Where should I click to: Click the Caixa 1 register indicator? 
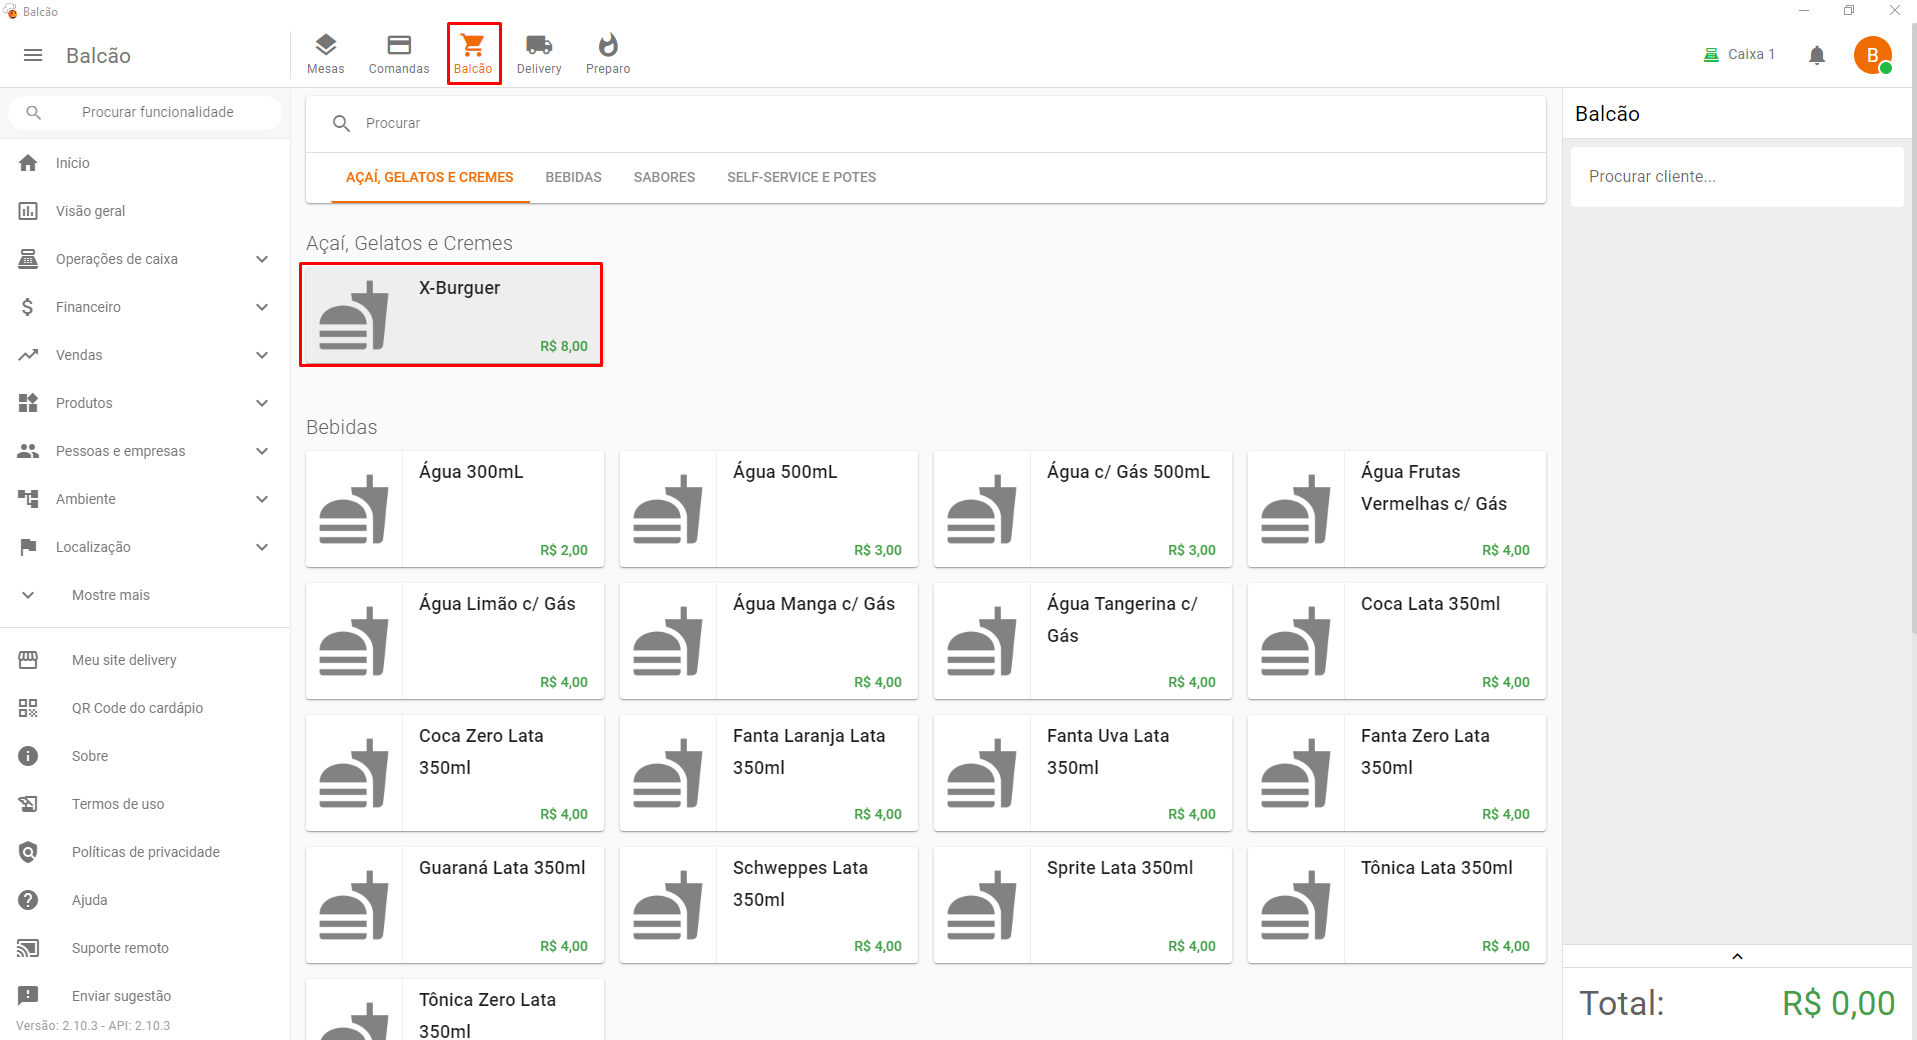[x=1739, y=55]
